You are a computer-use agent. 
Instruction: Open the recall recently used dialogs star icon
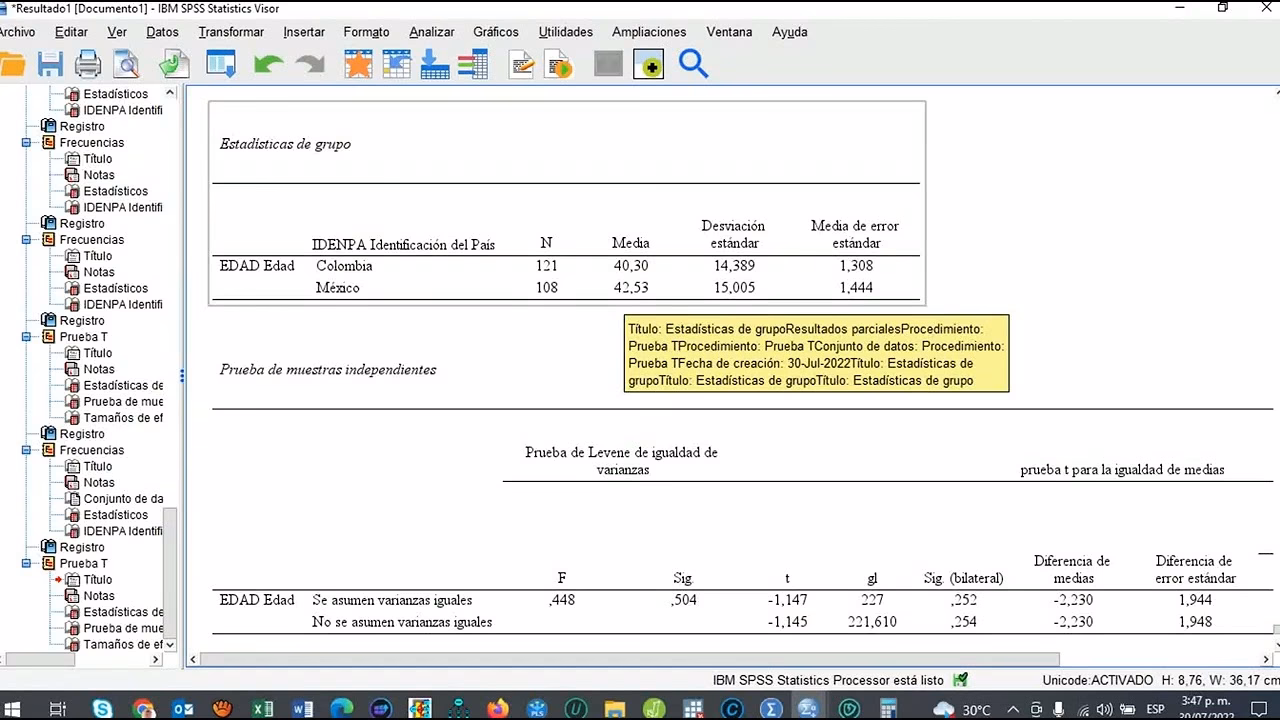pyautogui.click(x=358, y=64)
